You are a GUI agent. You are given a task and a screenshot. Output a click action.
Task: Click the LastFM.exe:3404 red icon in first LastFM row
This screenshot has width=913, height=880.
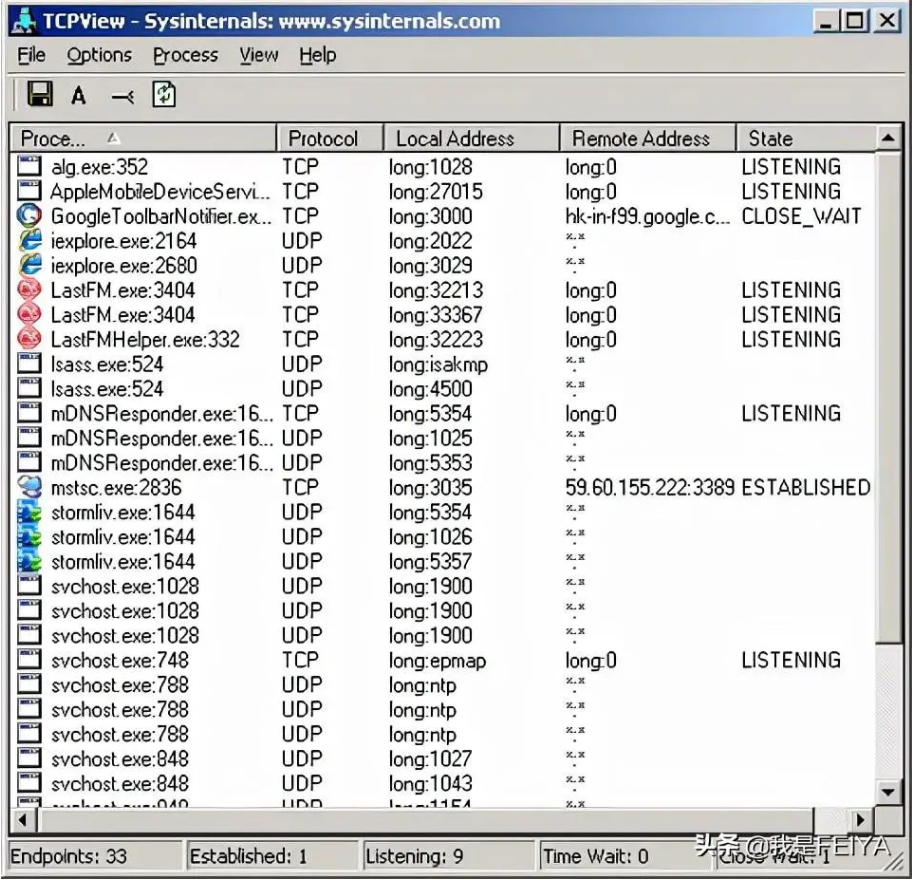pyautogui.click(x=31, y=290)
